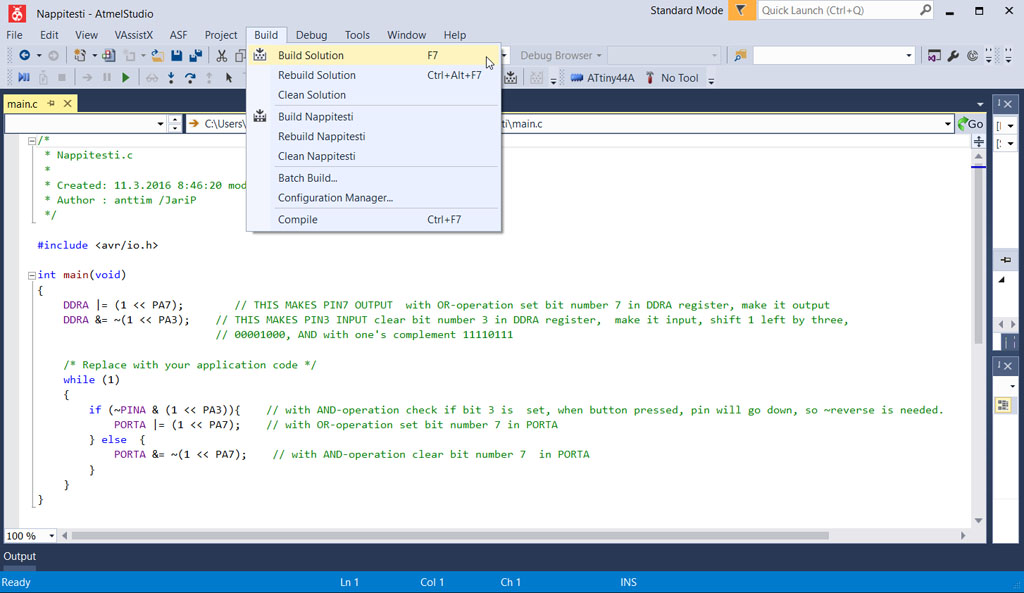Toggle pin on the main.c tab
Viewport: 1024px width, 593px height.
pyautogui.click(x=51, y=103)
